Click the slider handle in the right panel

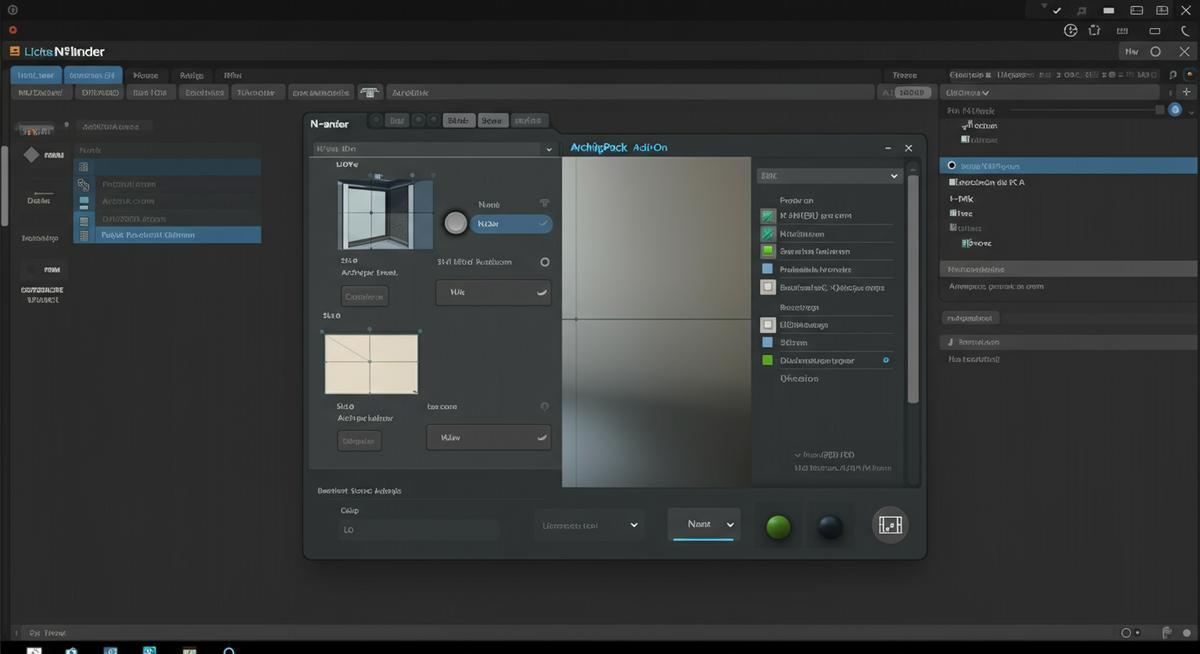[x=1160, y=109]
